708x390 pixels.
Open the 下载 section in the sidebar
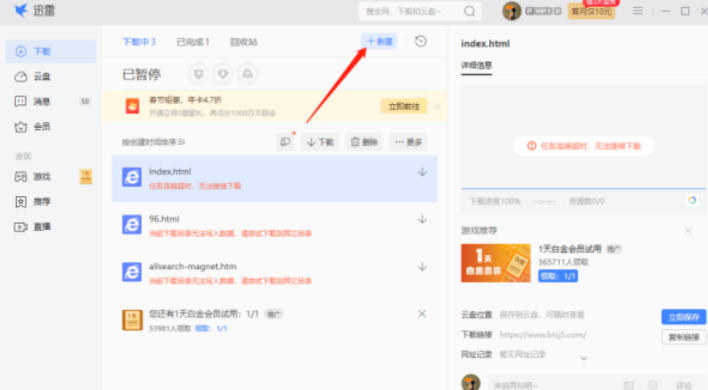pos(51,51)
